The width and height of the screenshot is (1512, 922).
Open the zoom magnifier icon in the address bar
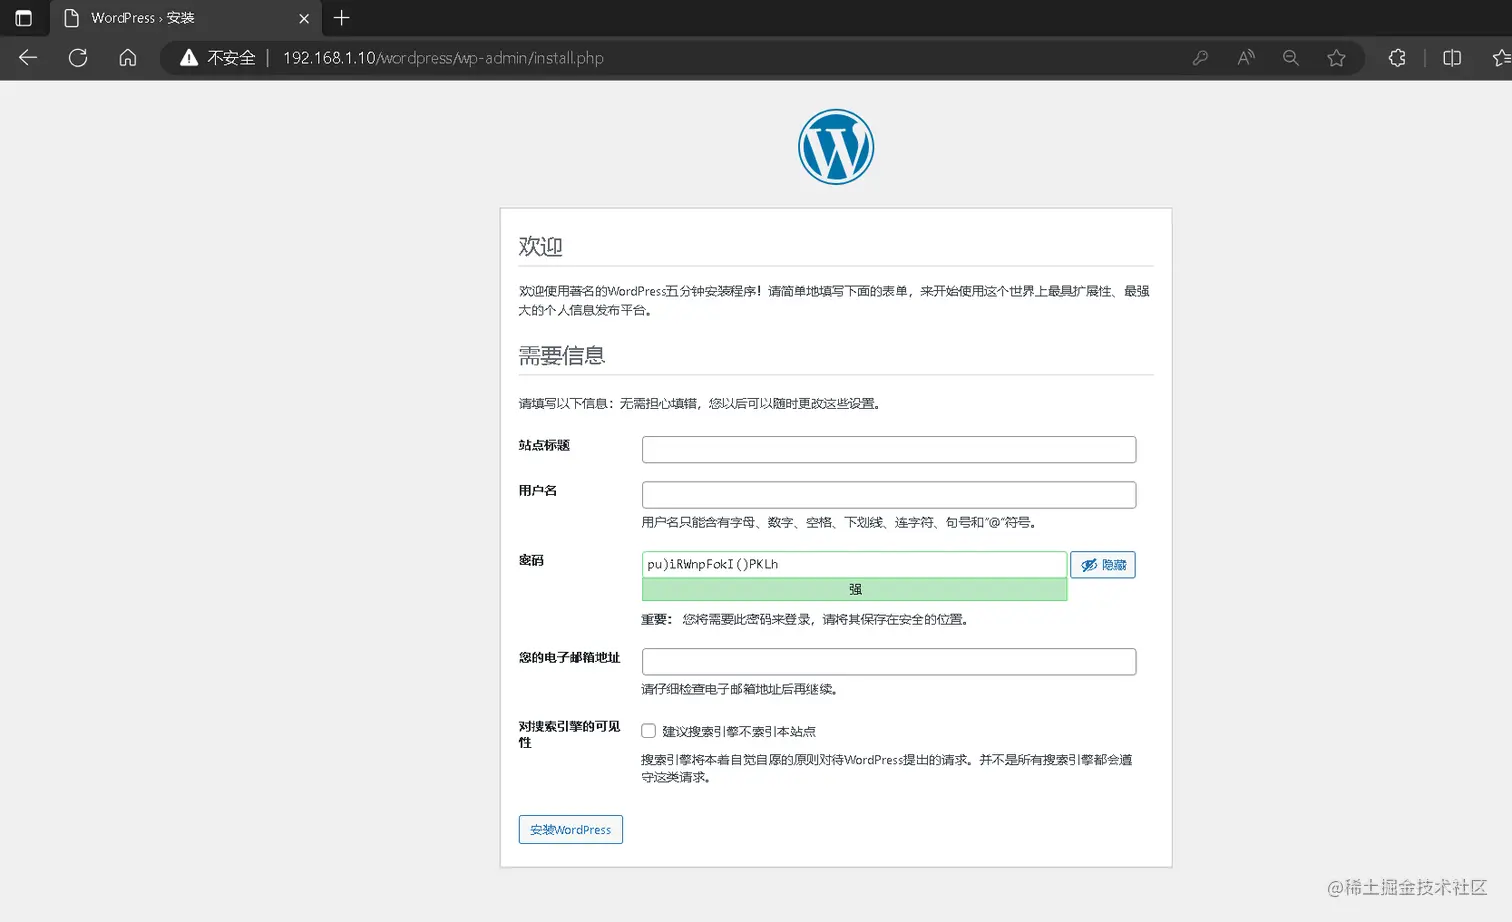coord(1291,58)
